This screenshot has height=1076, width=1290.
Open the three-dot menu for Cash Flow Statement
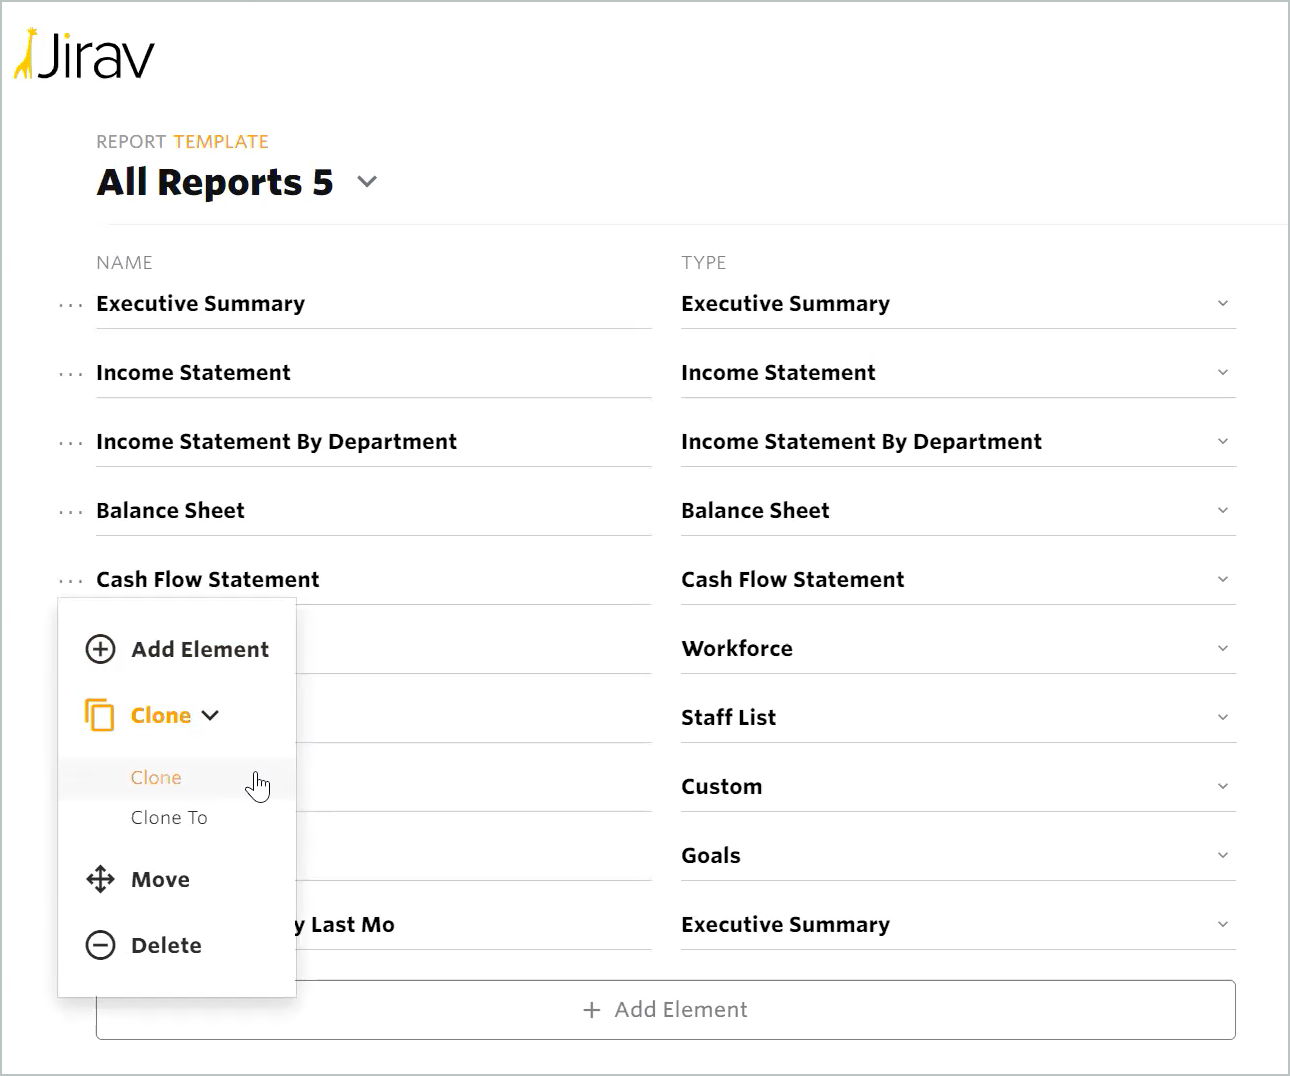pos(71,581)
